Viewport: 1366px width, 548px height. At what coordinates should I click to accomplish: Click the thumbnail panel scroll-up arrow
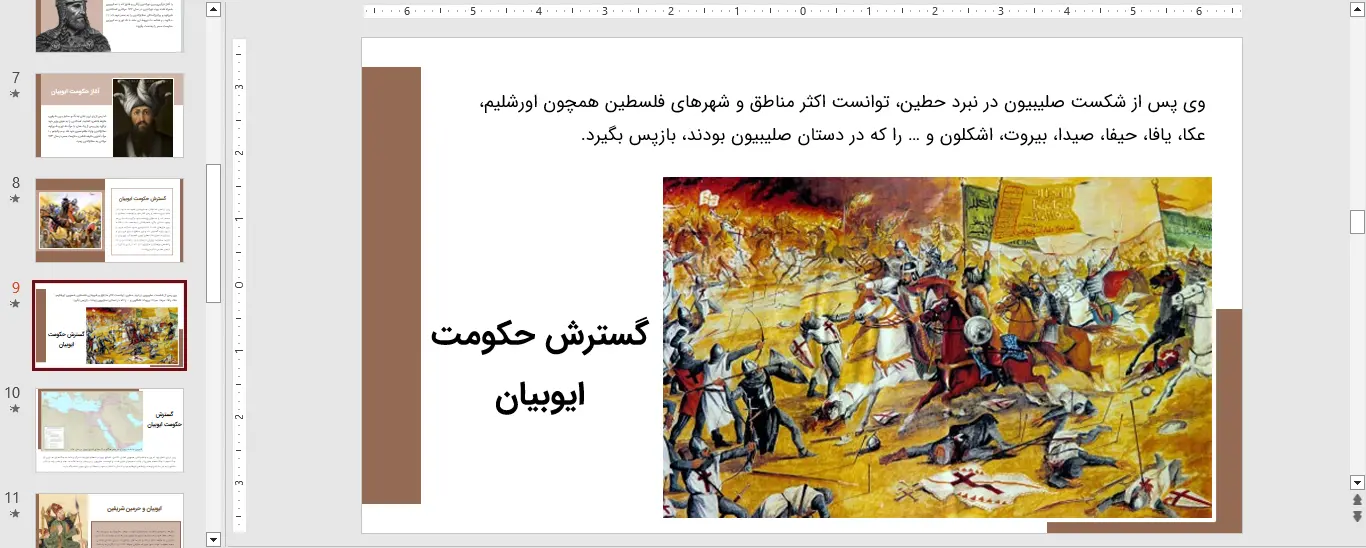213,9
